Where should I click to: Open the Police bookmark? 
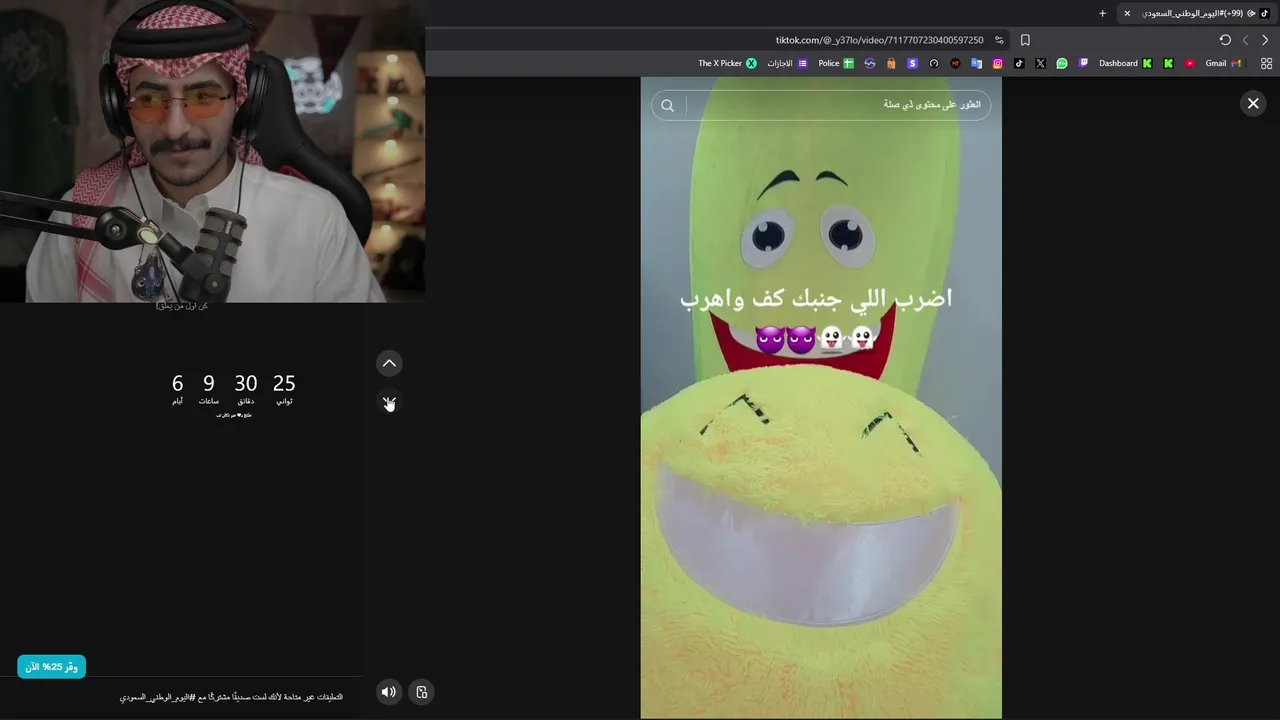coord(836,63)
